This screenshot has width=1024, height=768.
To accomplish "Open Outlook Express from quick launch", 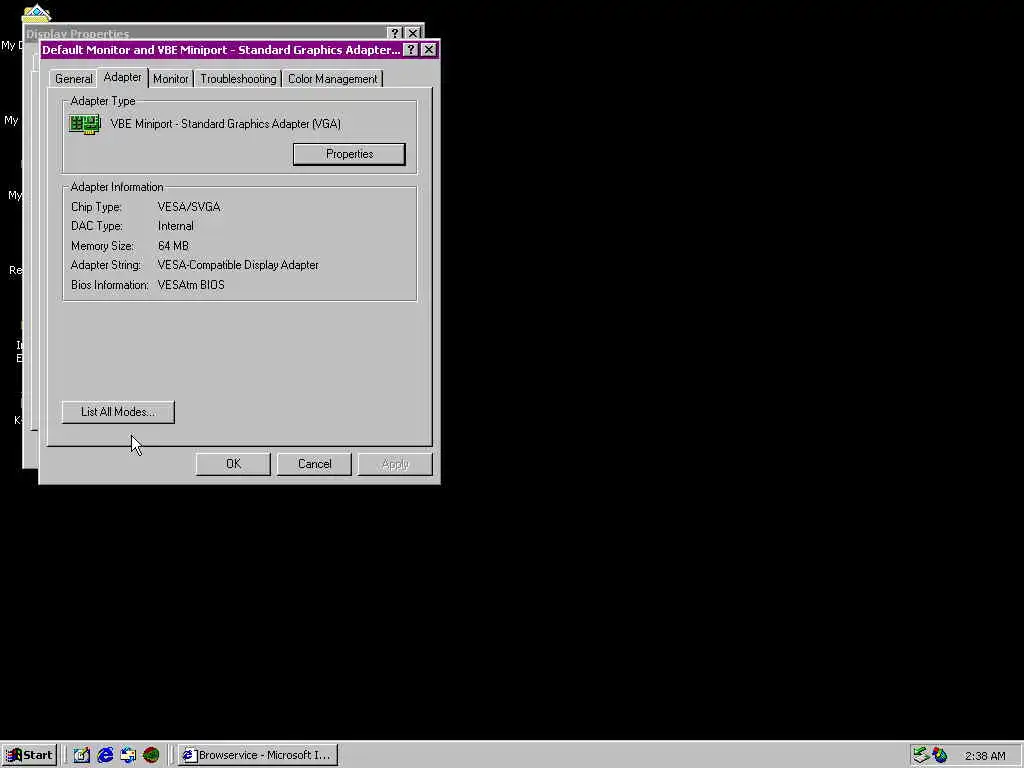I will (128, 755).
